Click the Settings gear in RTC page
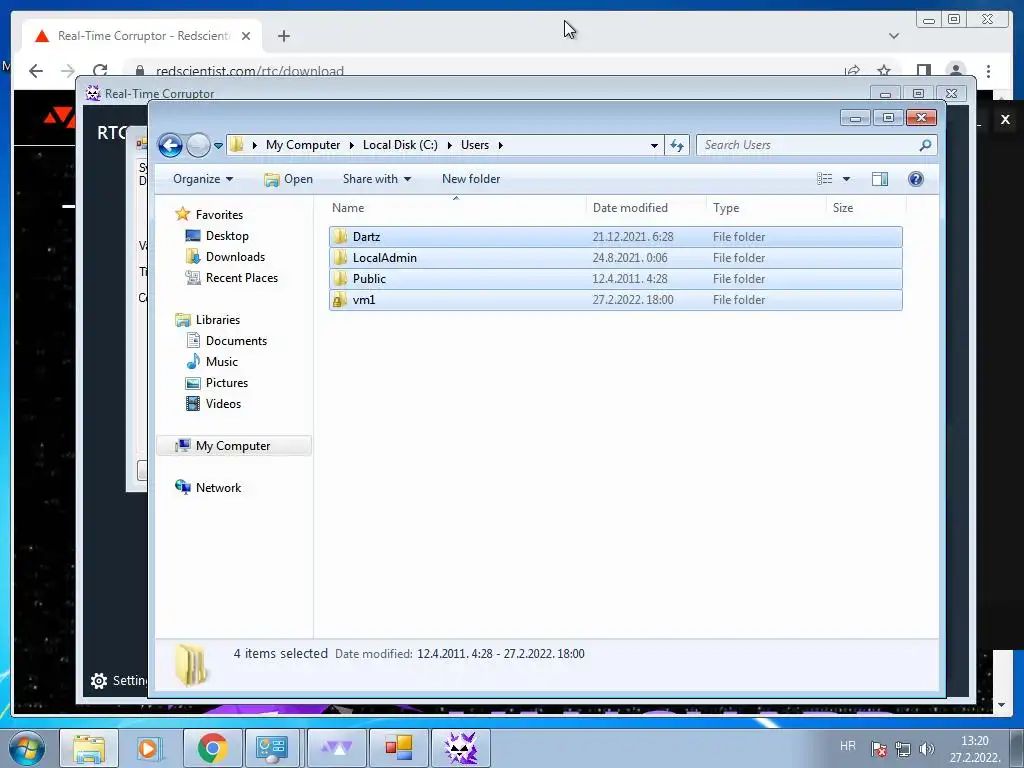The image size is (1024, 768). pos(99,681)
